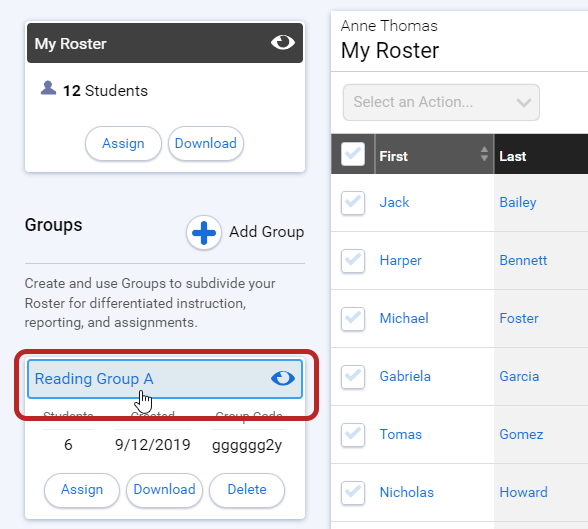Image resolution: width=588 pixels, height=529 pixels.
Task: Click Download button for Reading Group A
Action: click(164, 490)
